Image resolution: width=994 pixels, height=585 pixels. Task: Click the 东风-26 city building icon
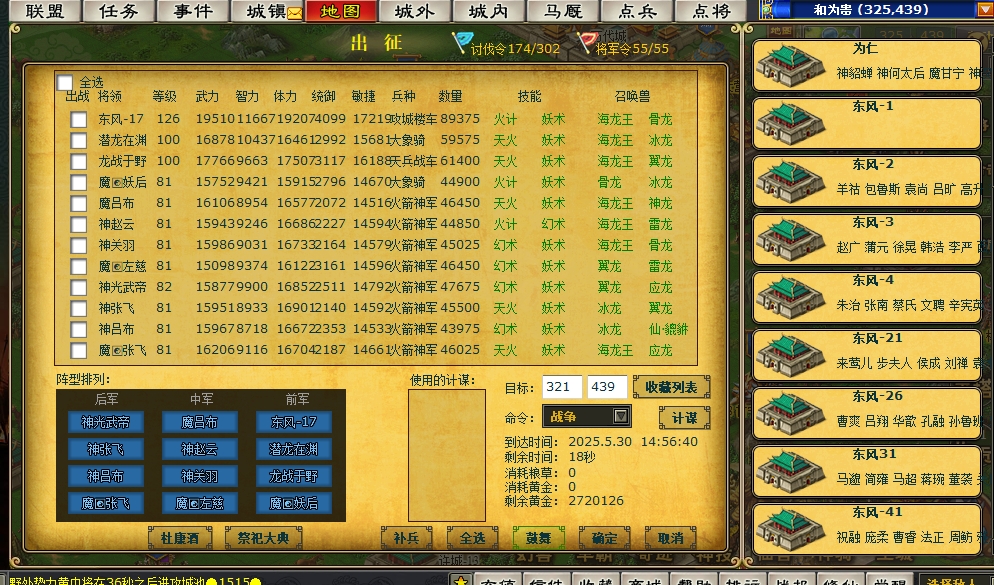791,415
